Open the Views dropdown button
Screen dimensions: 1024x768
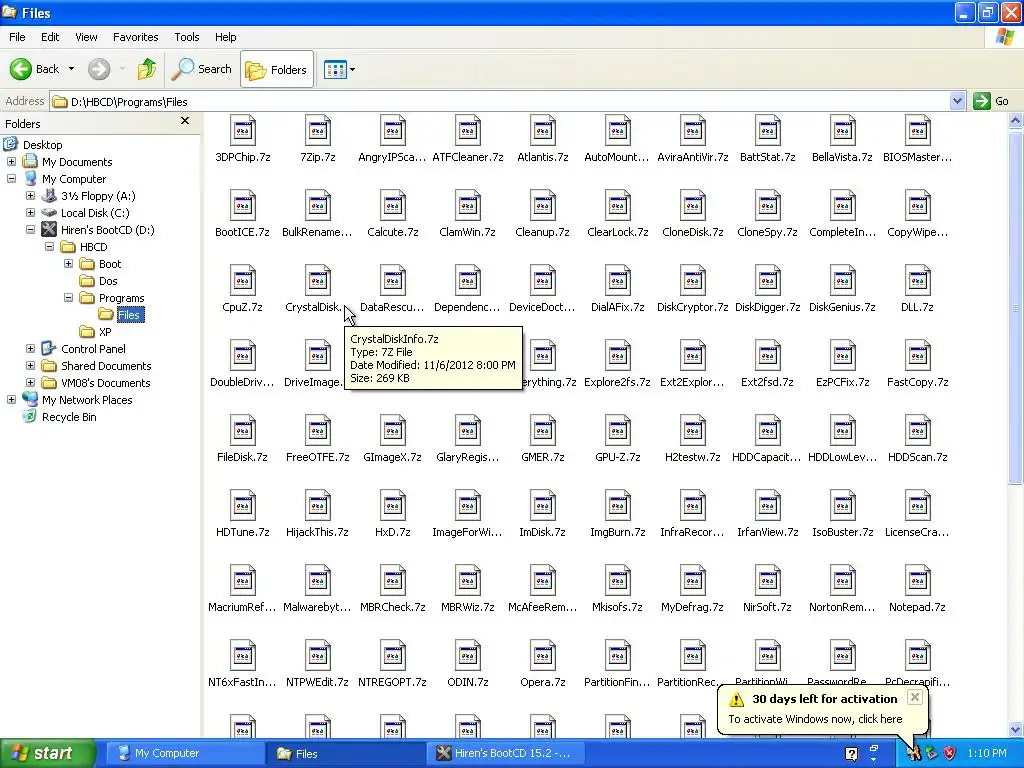(340, 69)
